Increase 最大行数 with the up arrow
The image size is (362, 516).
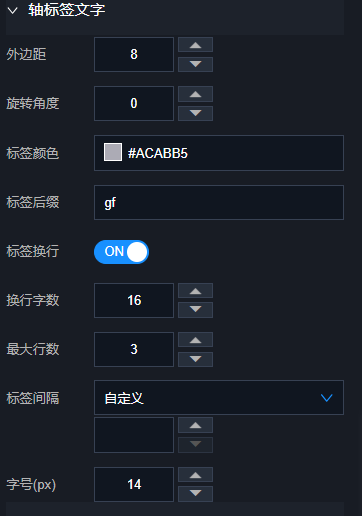click(x=195, y=340)
